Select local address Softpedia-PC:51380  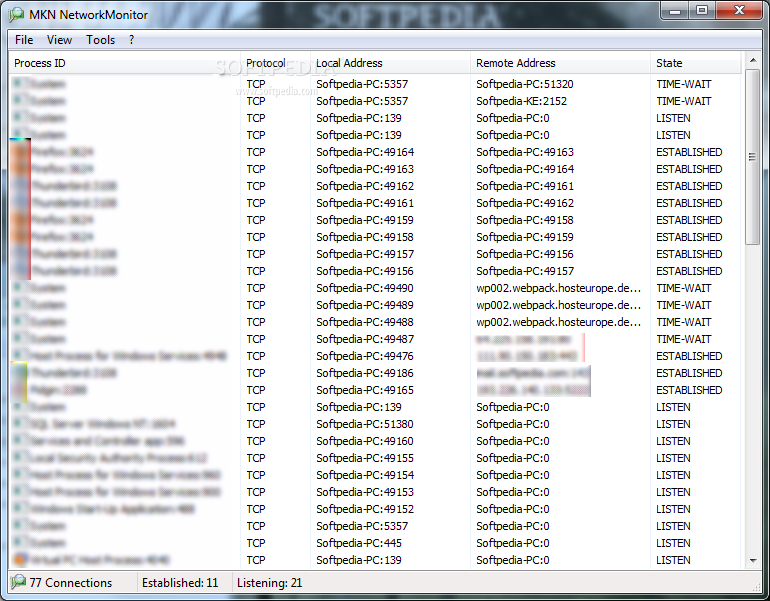365,424
